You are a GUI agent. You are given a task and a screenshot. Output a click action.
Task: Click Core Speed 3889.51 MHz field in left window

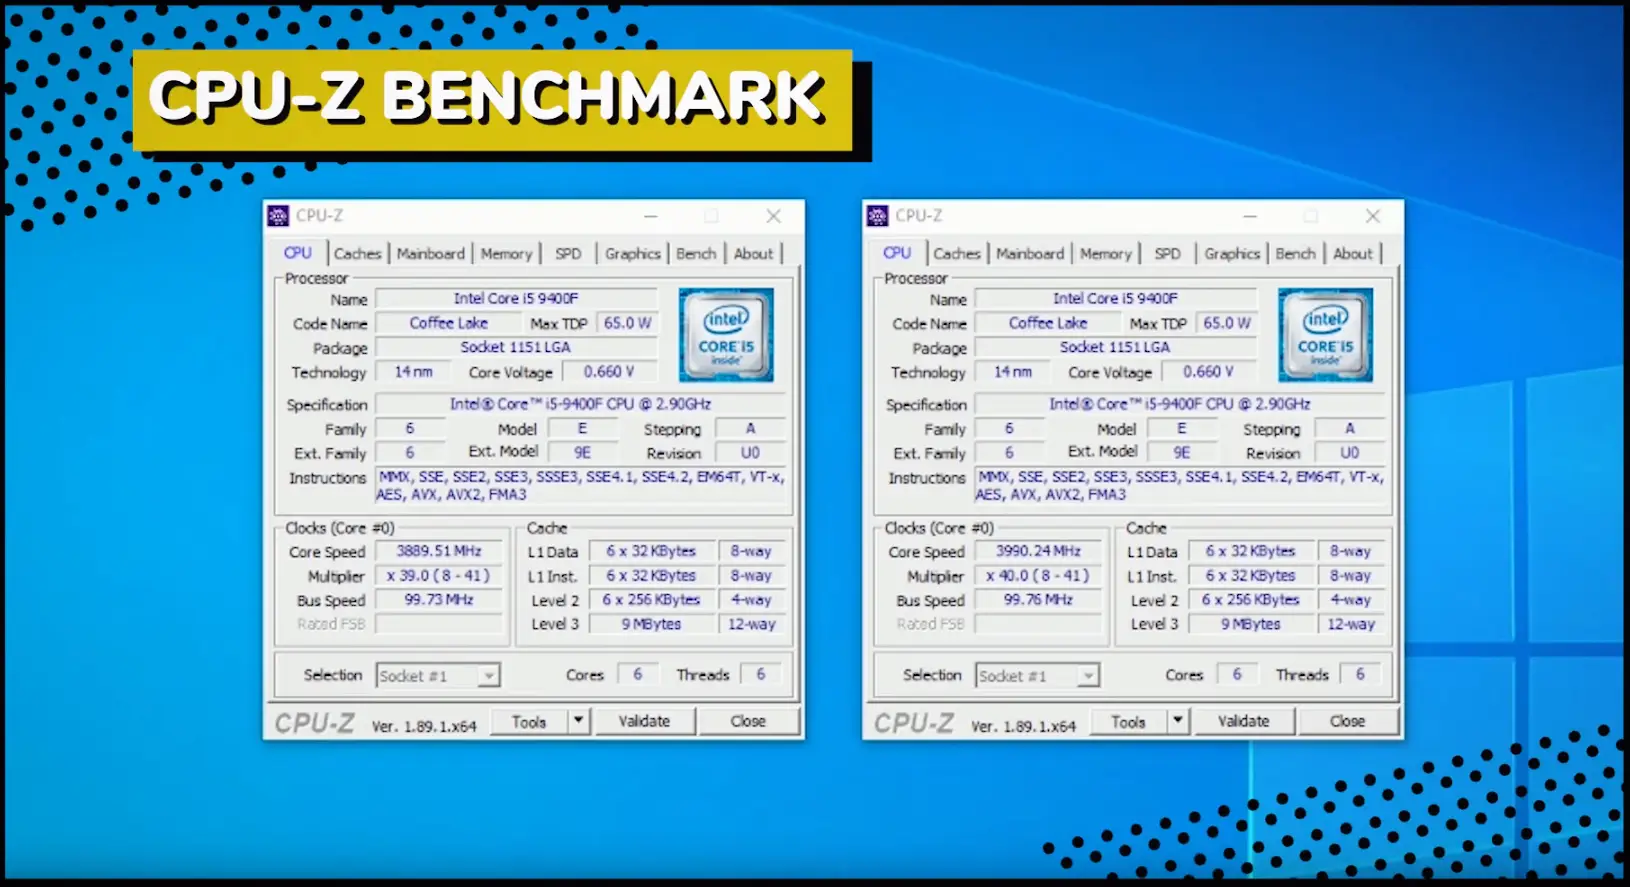coord(439,551)
